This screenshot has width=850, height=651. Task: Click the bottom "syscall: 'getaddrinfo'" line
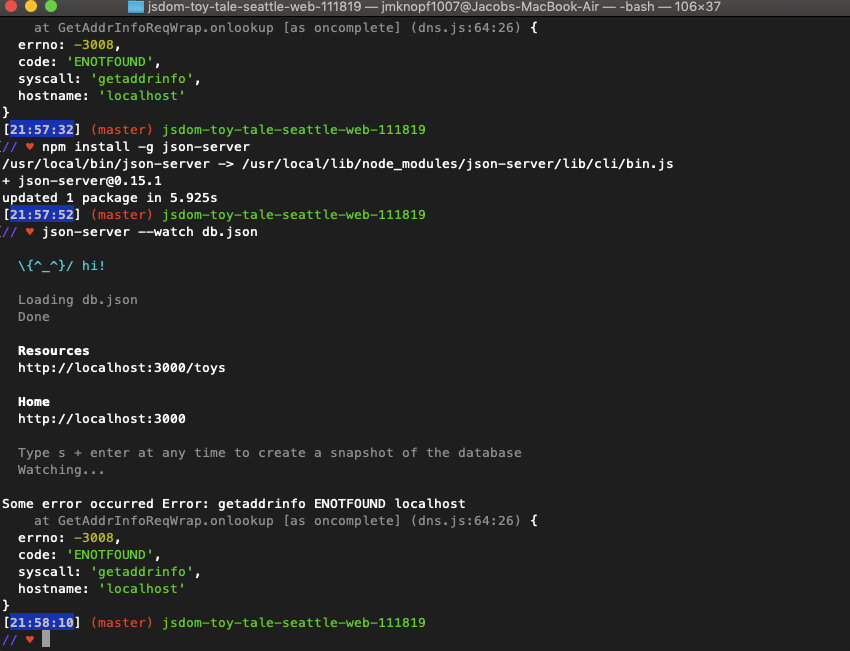(110, 572)
